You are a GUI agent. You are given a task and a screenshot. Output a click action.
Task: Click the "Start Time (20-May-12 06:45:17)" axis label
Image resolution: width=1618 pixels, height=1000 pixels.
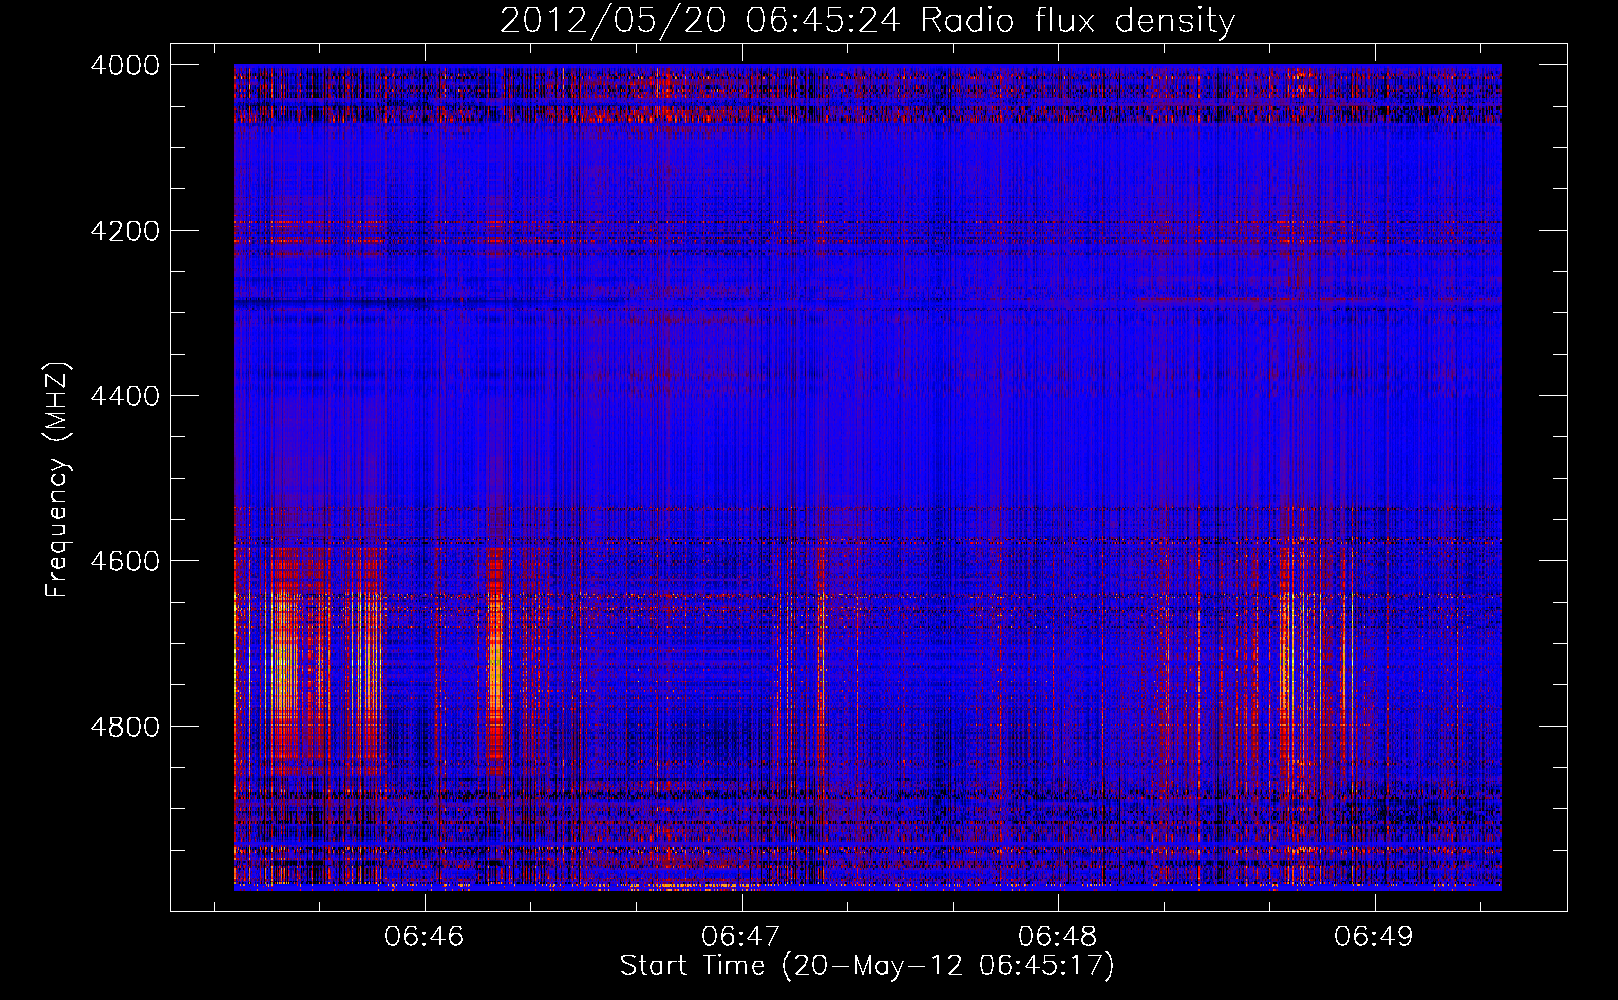point(867,966)
